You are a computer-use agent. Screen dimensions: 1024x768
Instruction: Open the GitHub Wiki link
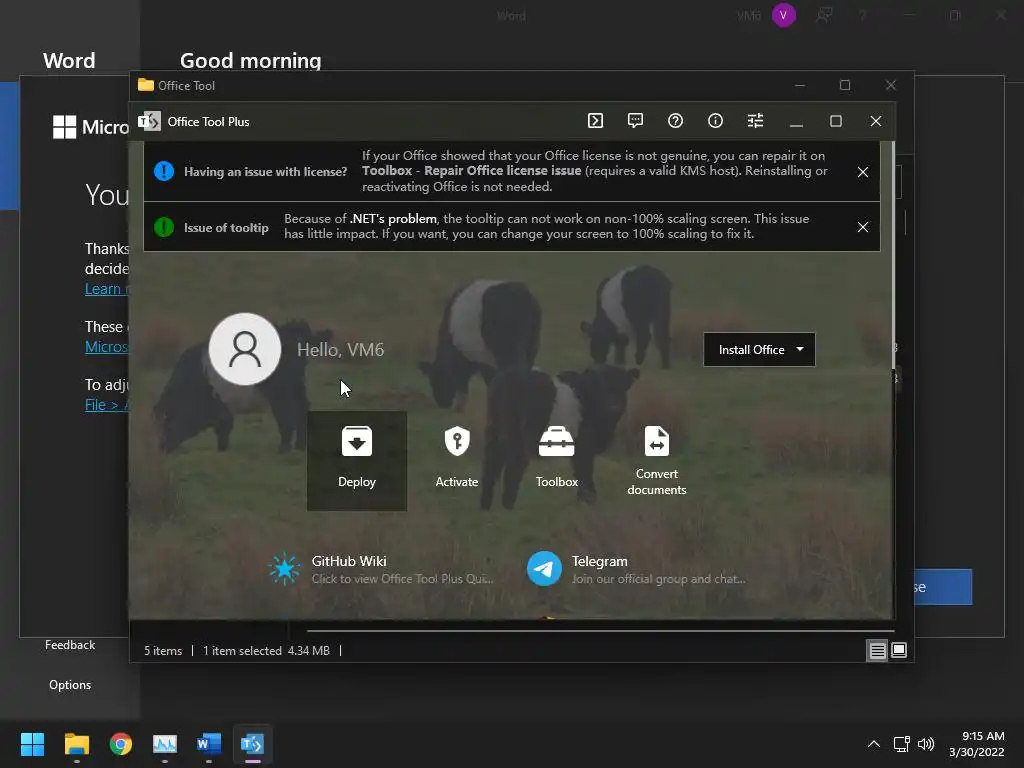click(x=381, y=569)
